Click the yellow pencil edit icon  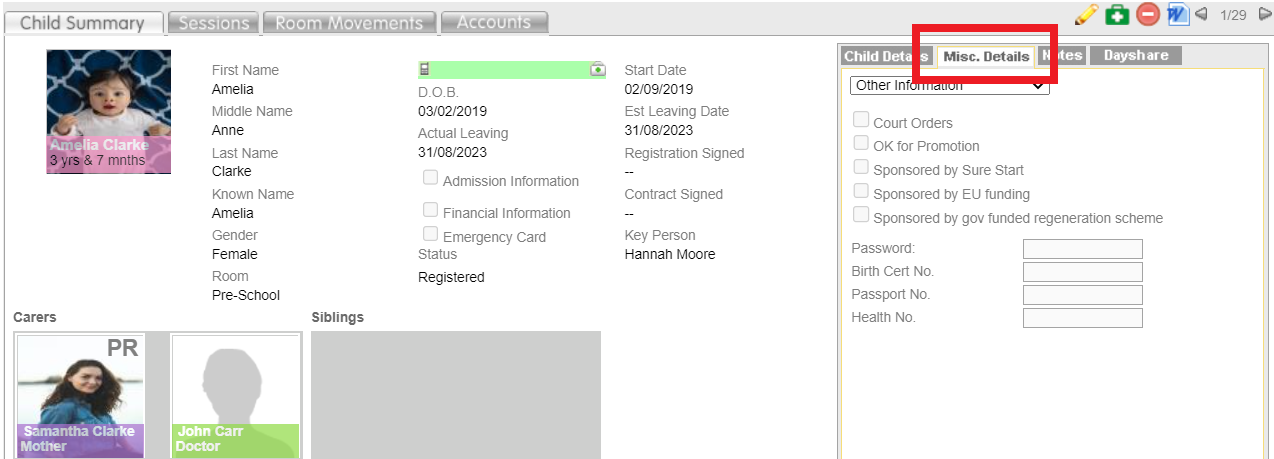(1086, 14)
